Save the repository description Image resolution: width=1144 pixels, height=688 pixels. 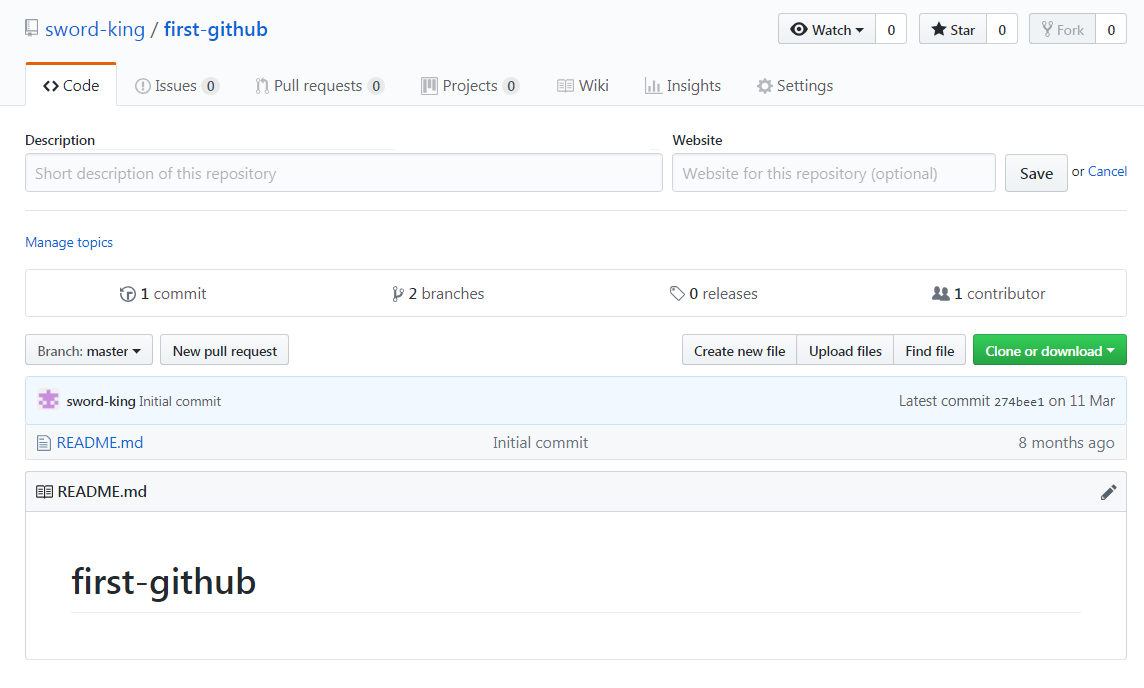click(1036, 173)
